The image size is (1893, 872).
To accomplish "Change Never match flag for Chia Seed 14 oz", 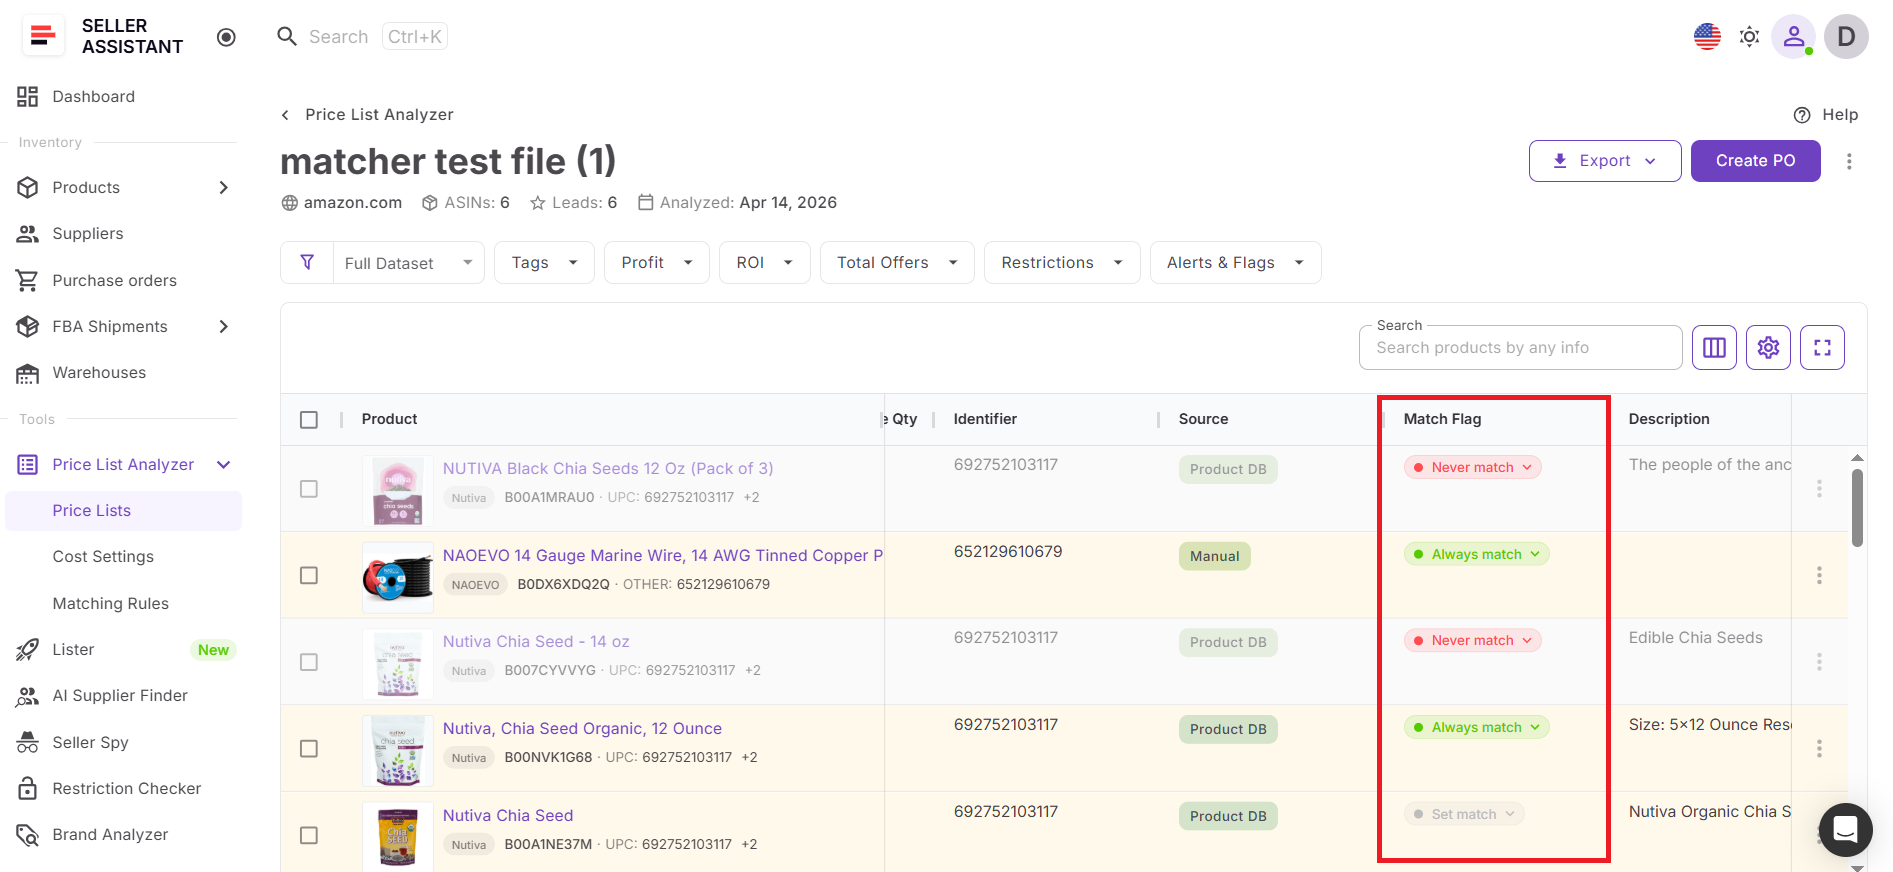I will pos(1472,641).
